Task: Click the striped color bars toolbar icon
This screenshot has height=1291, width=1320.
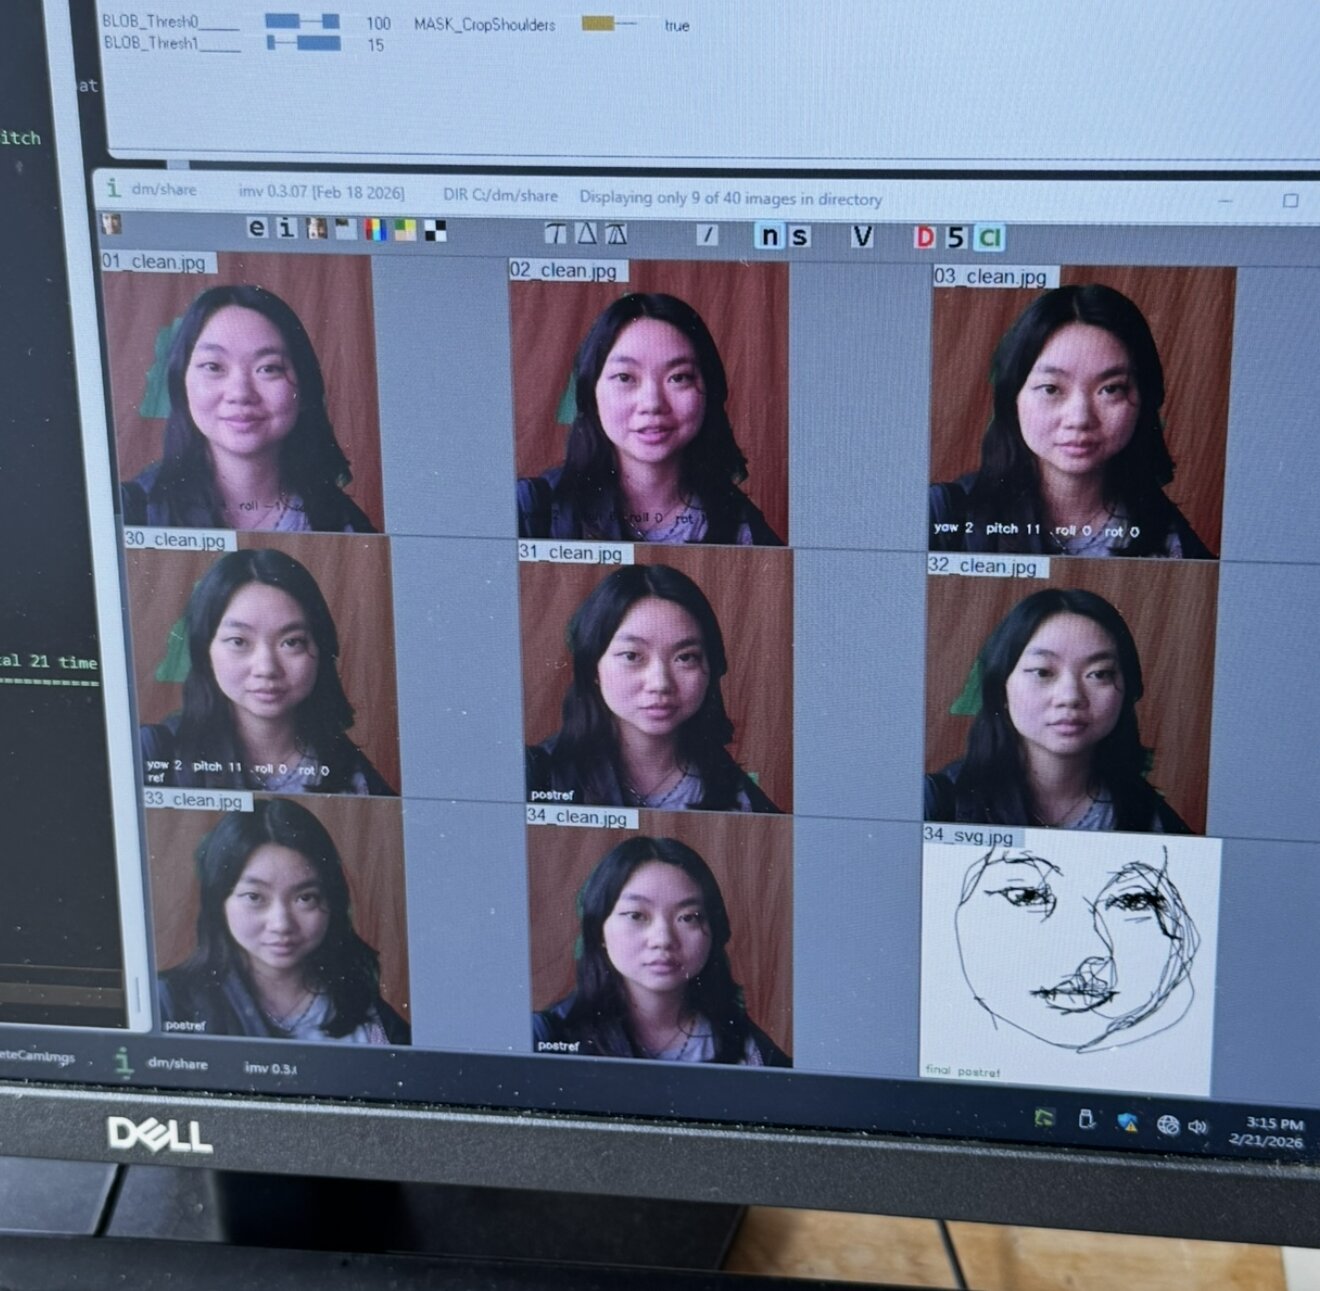Action: (375, 230)
